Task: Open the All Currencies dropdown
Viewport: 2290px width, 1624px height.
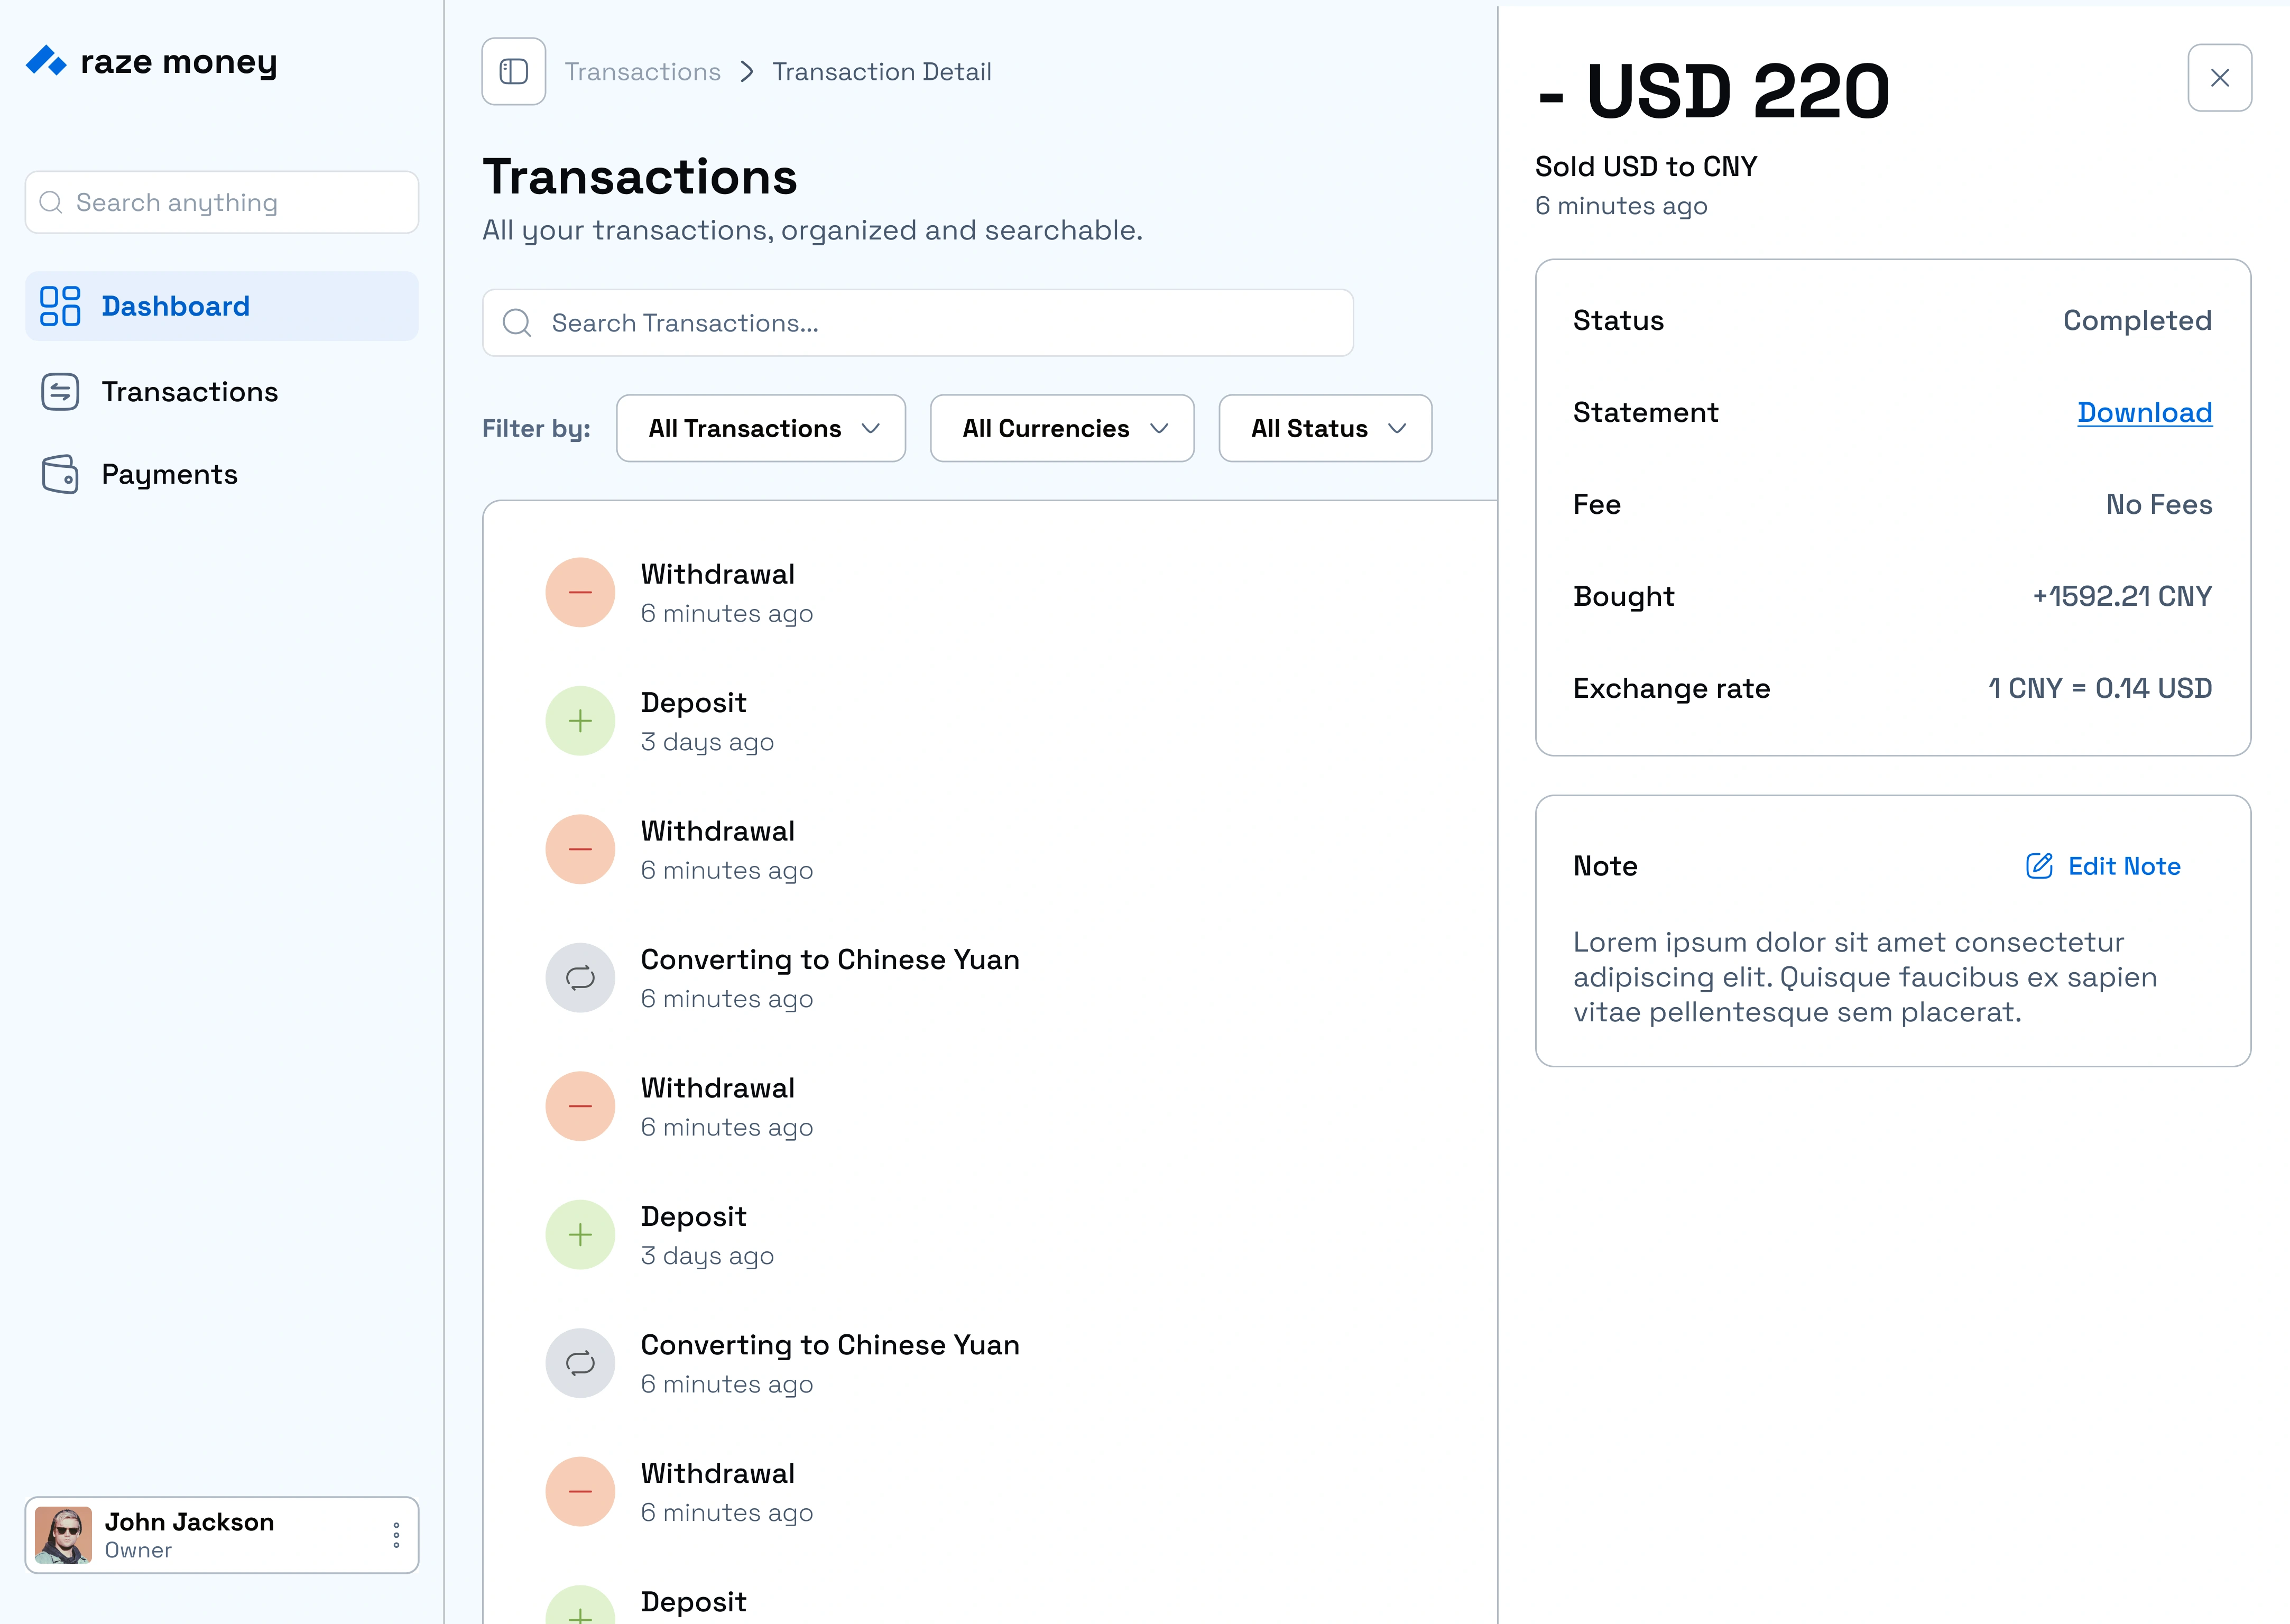Action: (x=1061, y=428)
